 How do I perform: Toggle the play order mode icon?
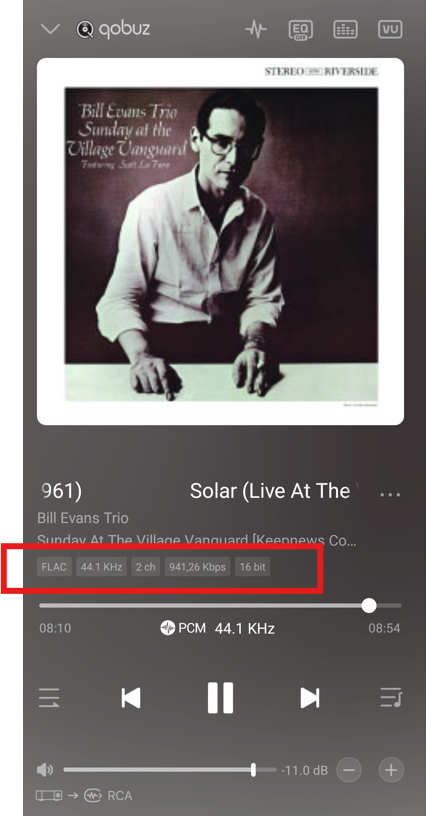[49, 698]
